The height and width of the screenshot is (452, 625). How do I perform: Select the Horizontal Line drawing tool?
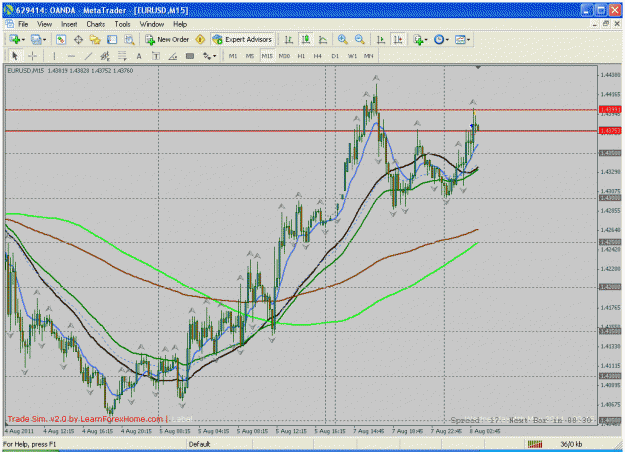click(71, 56)
